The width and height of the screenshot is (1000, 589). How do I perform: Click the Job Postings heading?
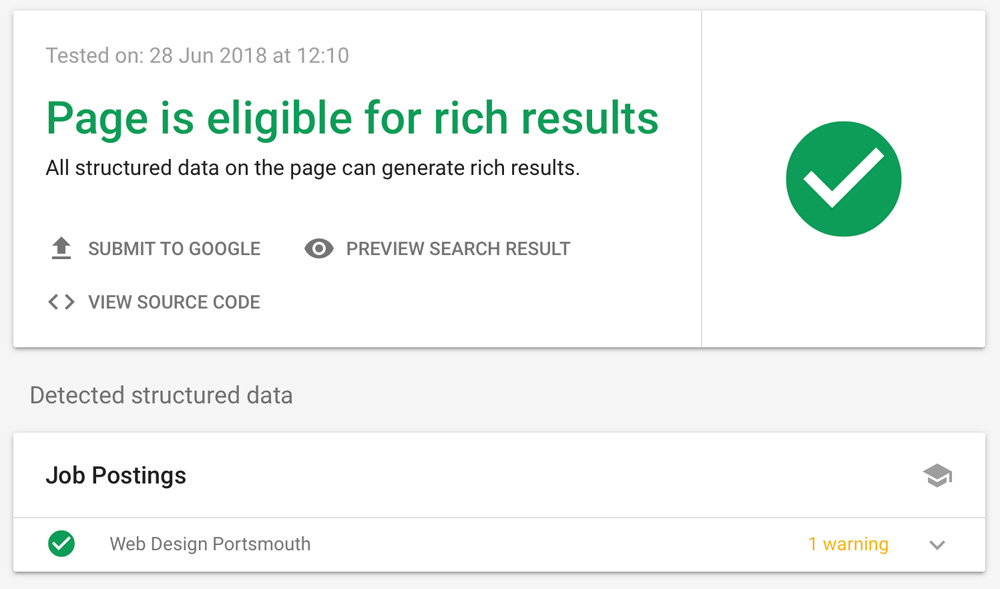[x=116, y=476]
